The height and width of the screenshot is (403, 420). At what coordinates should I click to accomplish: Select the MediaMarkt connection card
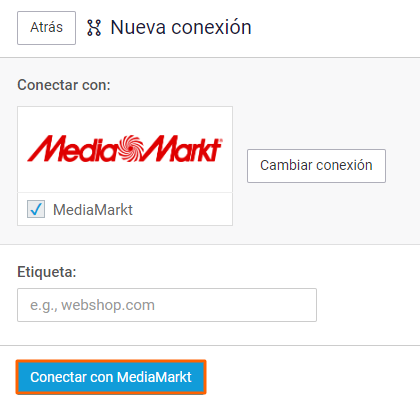pos(125,166)
